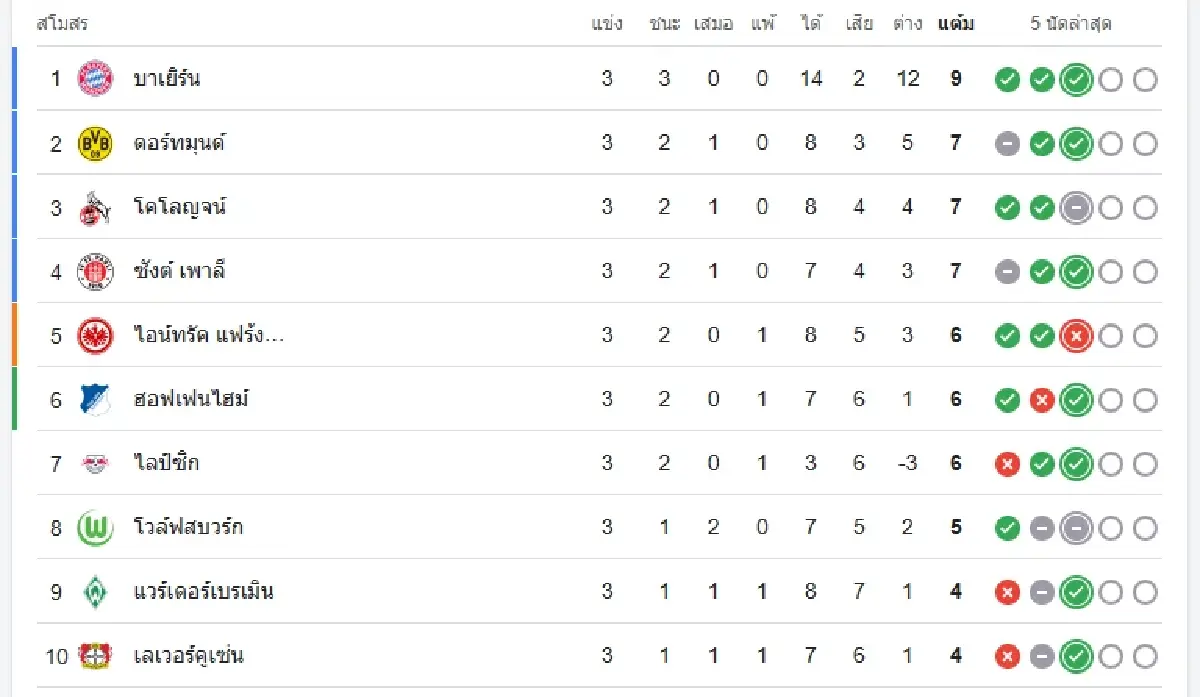Image resolution: width=1200 pixels, height=697 pixels.
Task: Click Köln's highlighted grey draw icon
Action: [x=1075, y=208]
